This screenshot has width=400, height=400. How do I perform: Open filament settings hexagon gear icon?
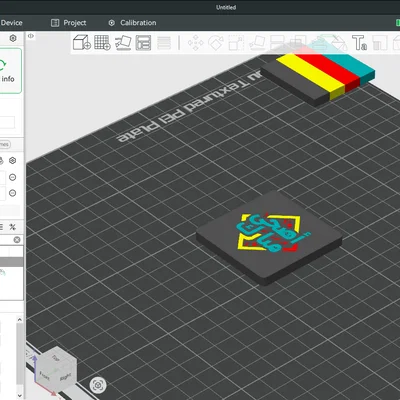point(13,161)
